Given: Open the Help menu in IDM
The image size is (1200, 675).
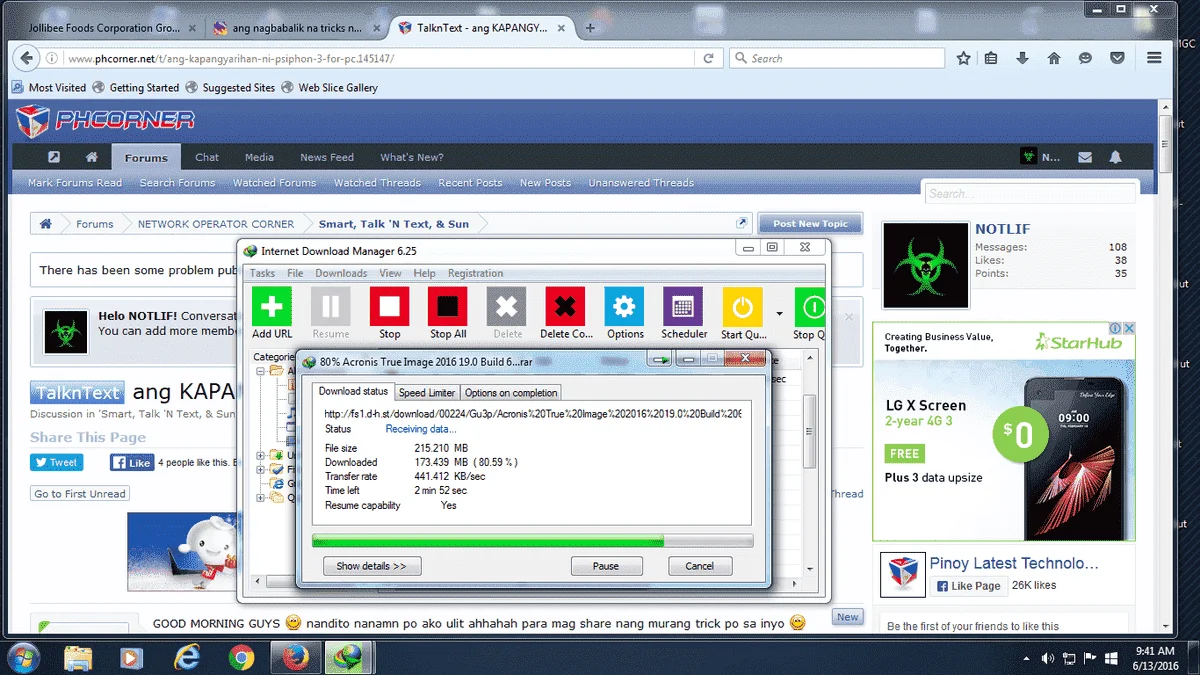Looking at the screenshot, I should 424,273.
